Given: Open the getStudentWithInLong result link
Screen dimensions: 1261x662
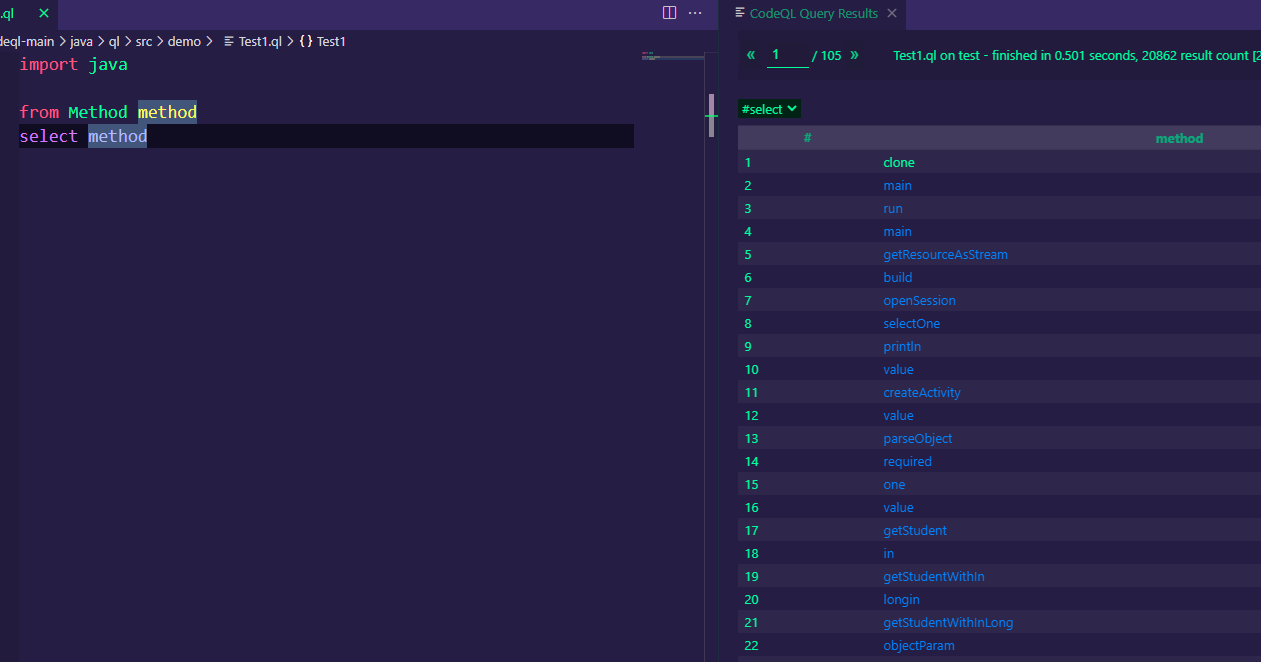Looking at the screenshot, I should point(948,622).
